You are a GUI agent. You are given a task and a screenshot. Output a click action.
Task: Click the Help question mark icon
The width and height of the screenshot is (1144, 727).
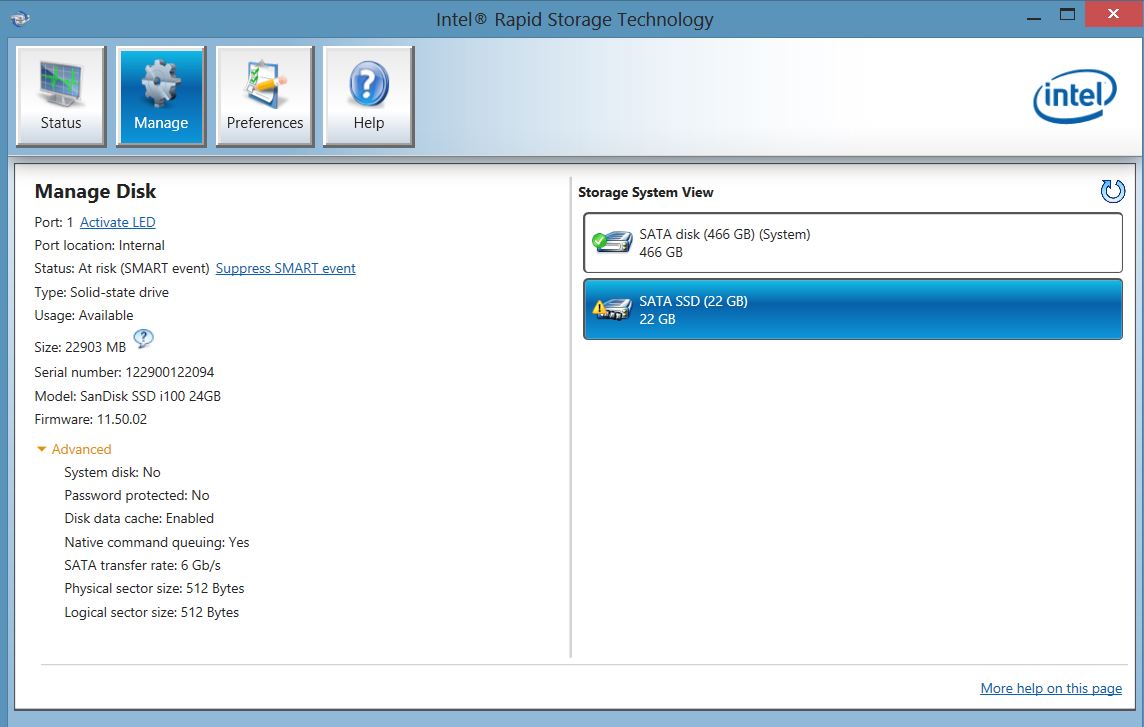(368, 84)
